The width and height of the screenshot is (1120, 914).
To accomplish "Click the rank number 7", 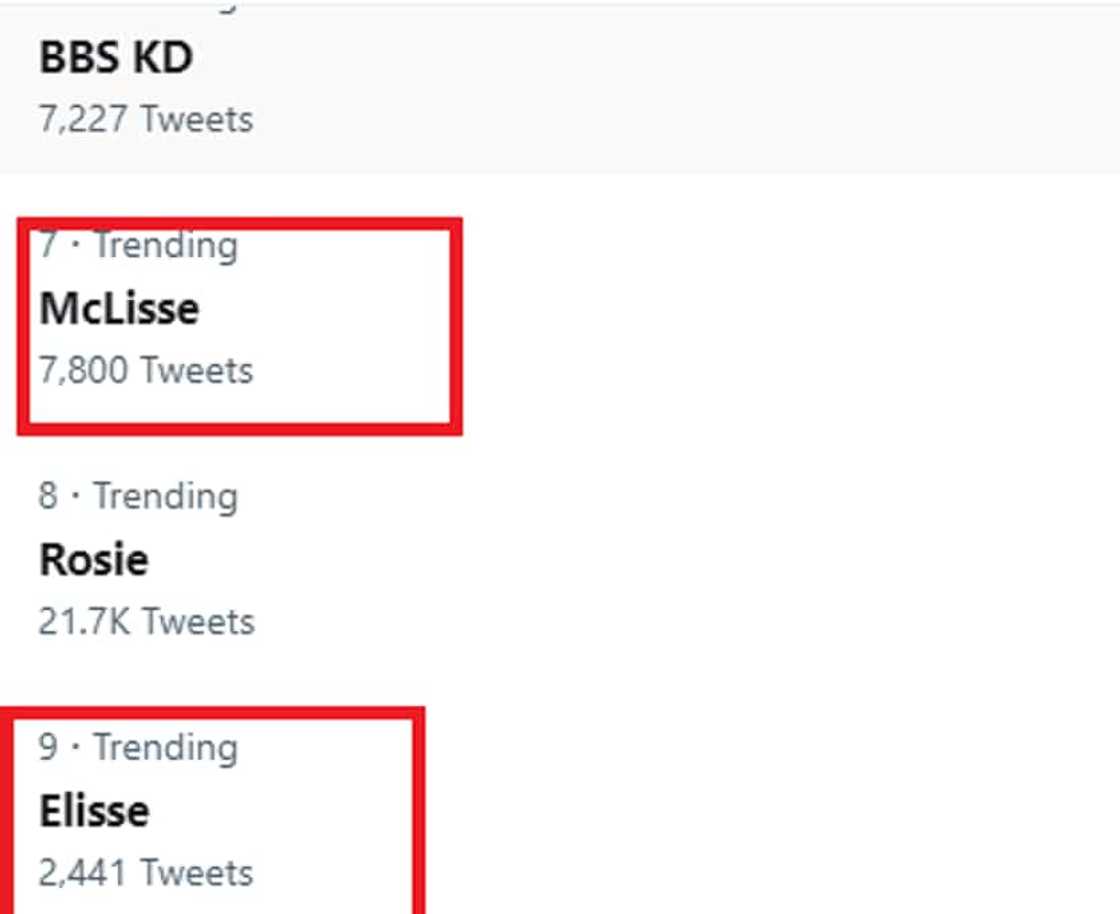I will (48, 246).
